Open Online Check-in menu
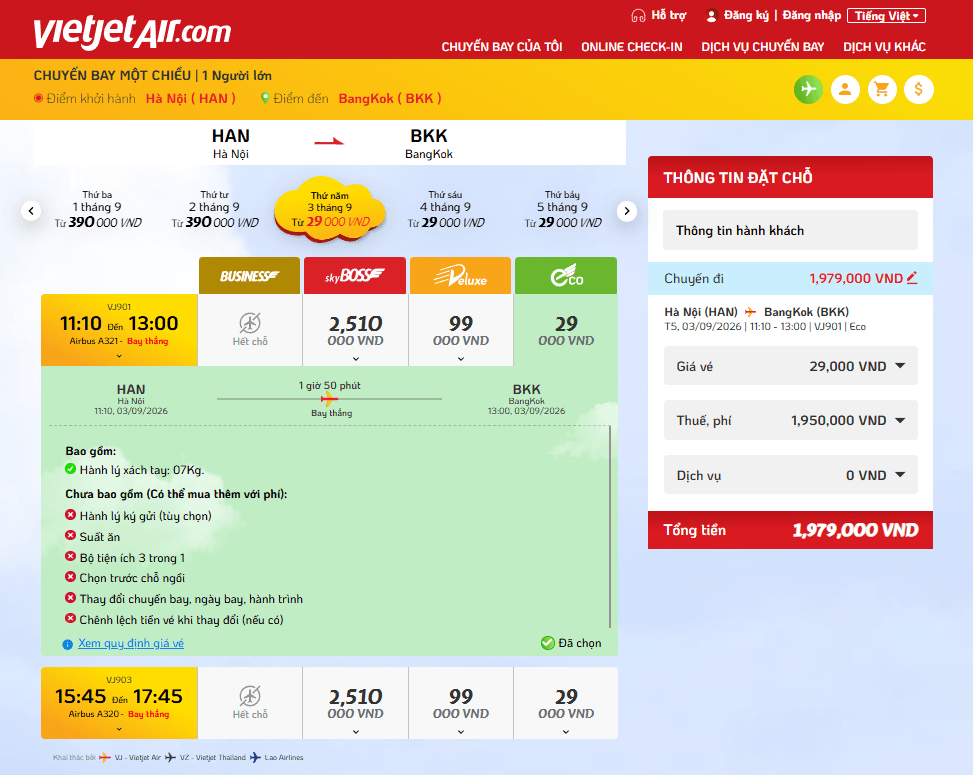 (632, 47)
